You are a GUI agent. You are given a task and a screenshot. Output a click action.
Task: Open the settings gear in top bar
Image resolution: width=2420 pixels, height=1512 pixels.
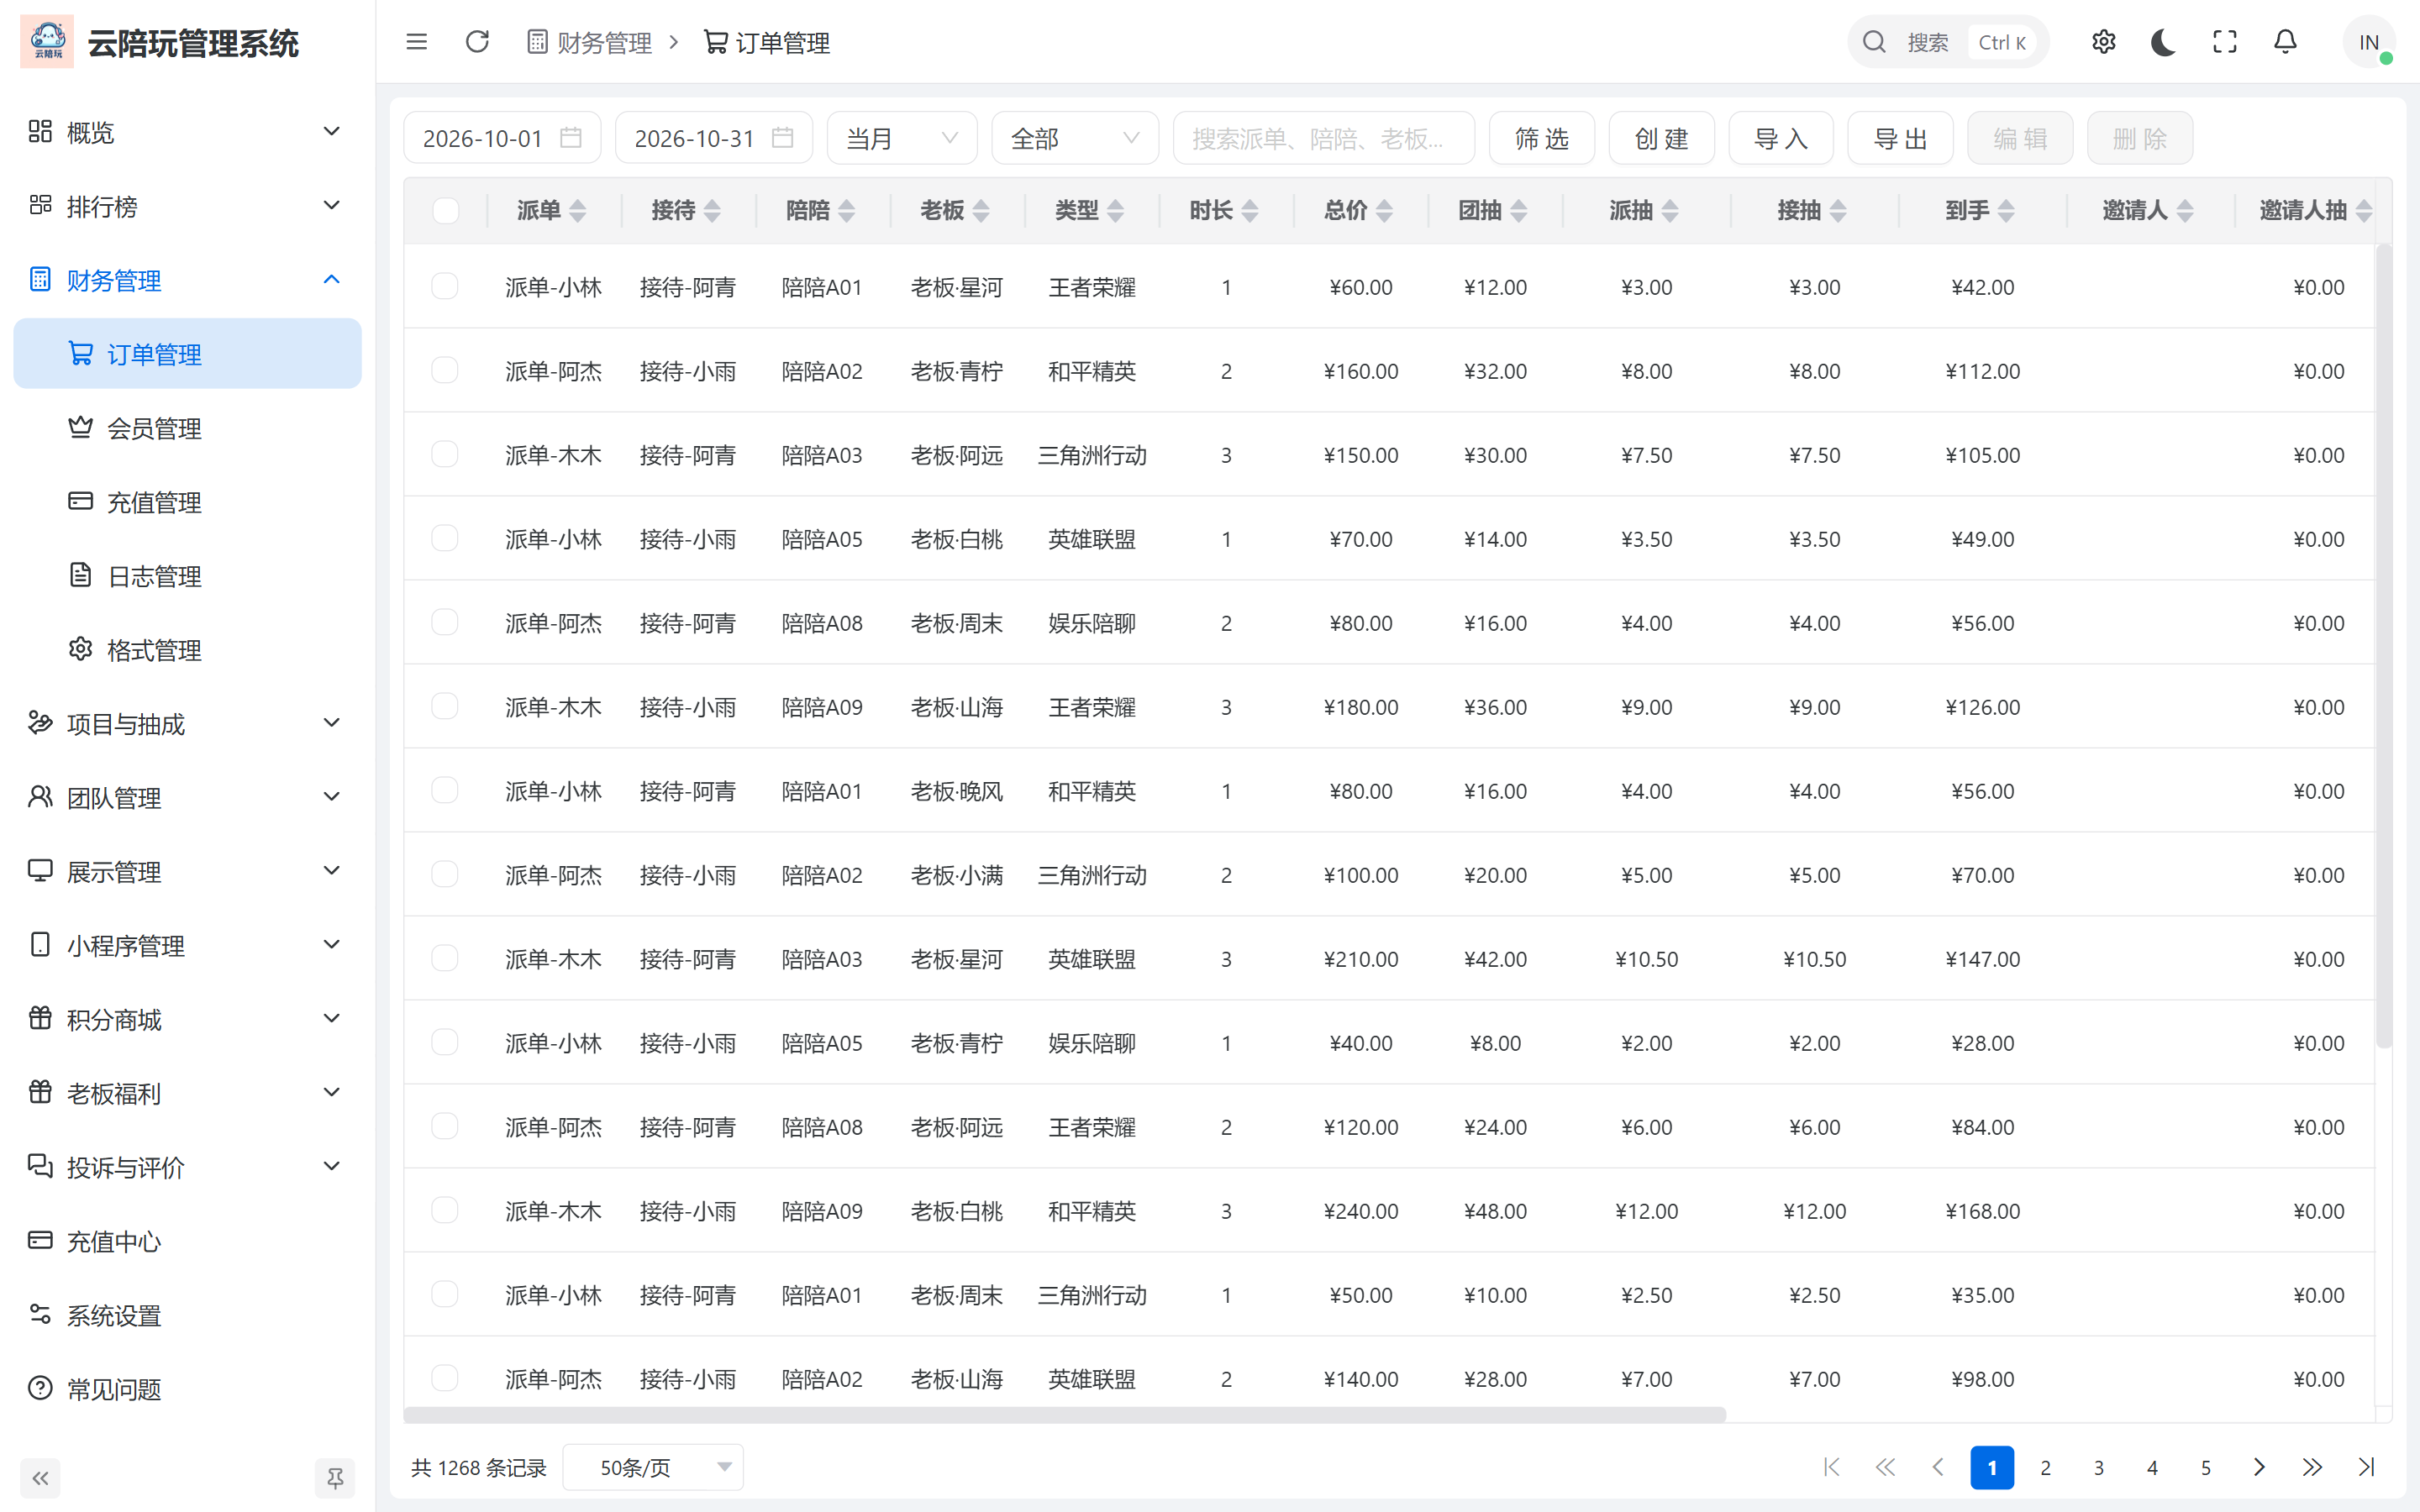(x=2103, y=42)
